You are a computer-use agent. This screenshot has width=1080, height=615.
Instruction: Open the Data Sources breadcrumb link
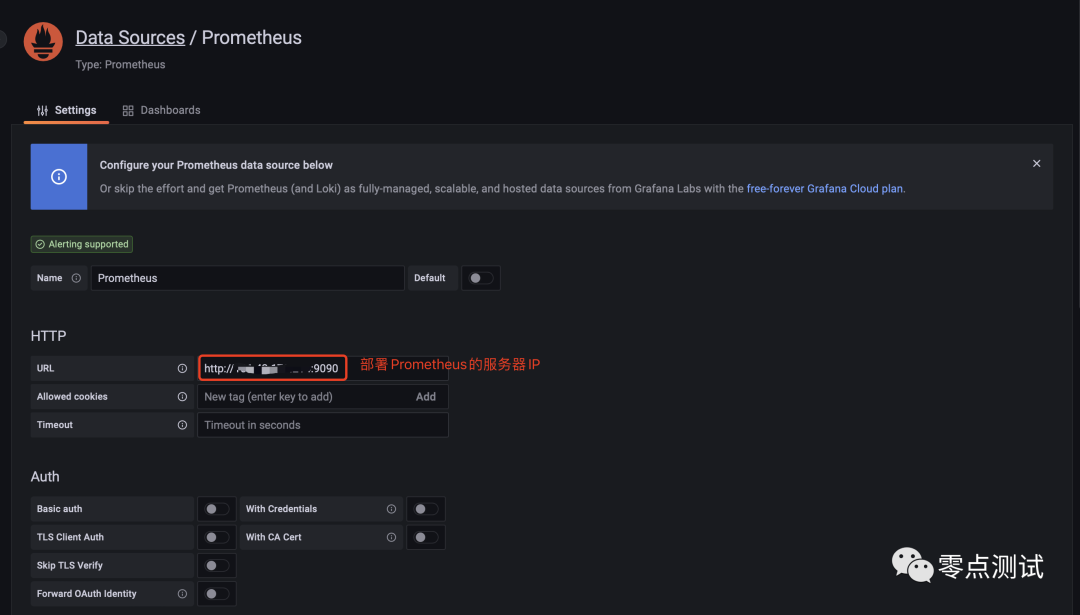click(x=130, y=37)
